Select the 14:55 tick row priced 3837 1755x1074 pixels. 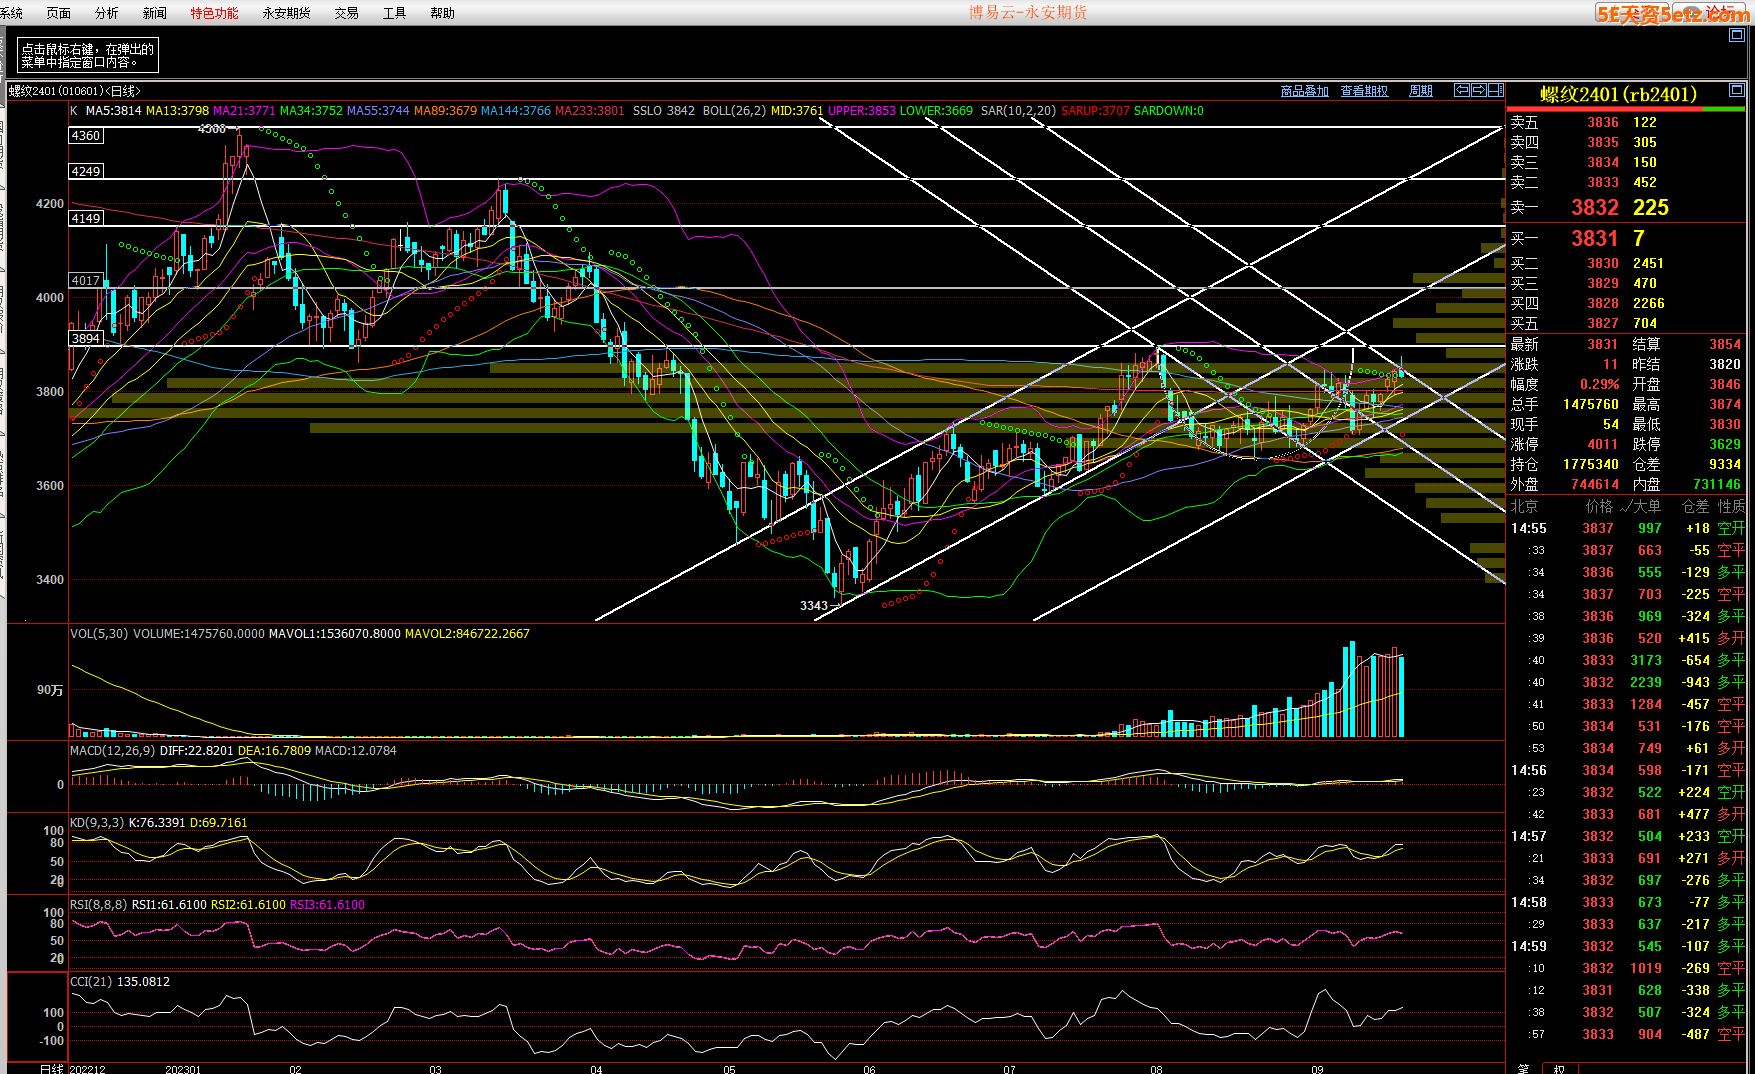(1627, 529)
